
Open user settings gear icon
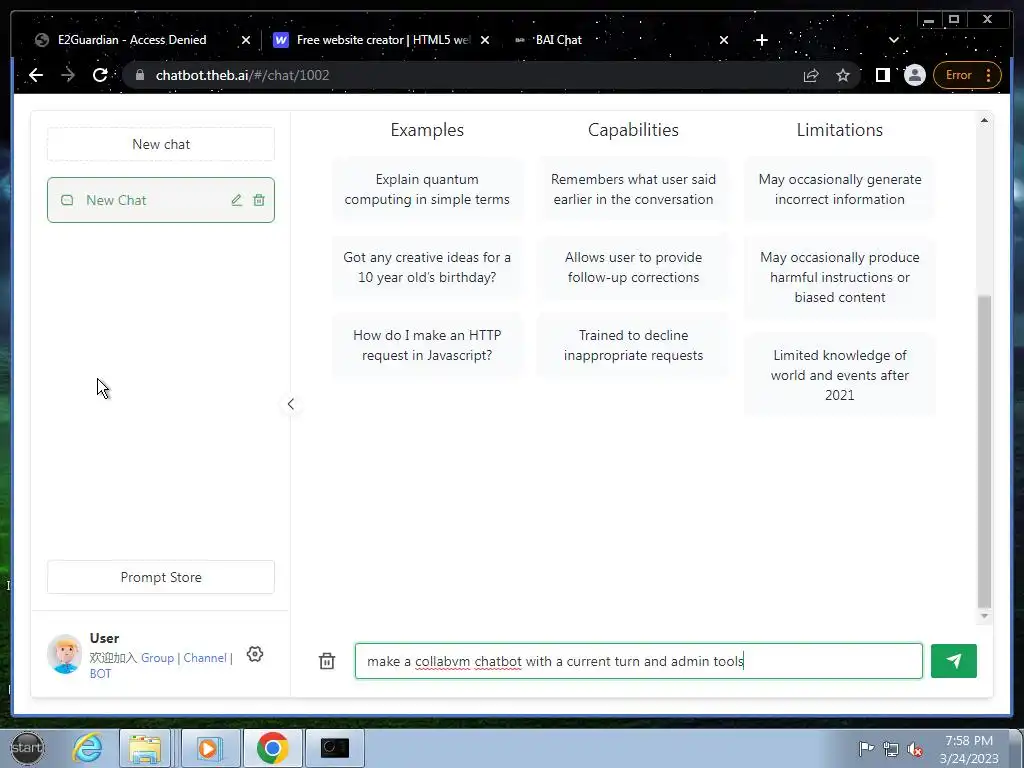click(255, 654)
